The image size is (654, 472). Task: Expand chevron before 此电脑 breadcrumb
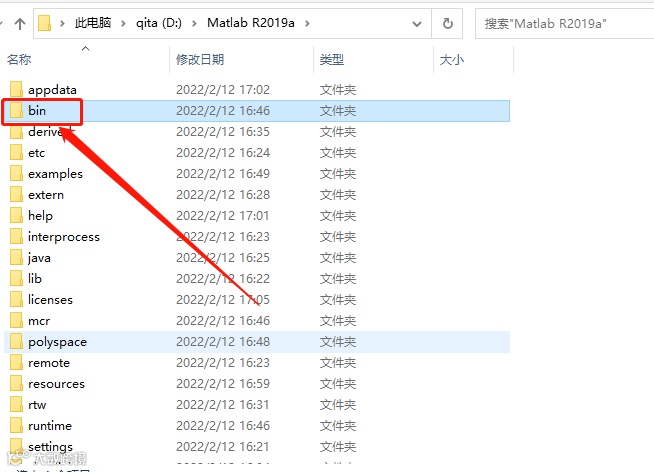pos(62,23)
